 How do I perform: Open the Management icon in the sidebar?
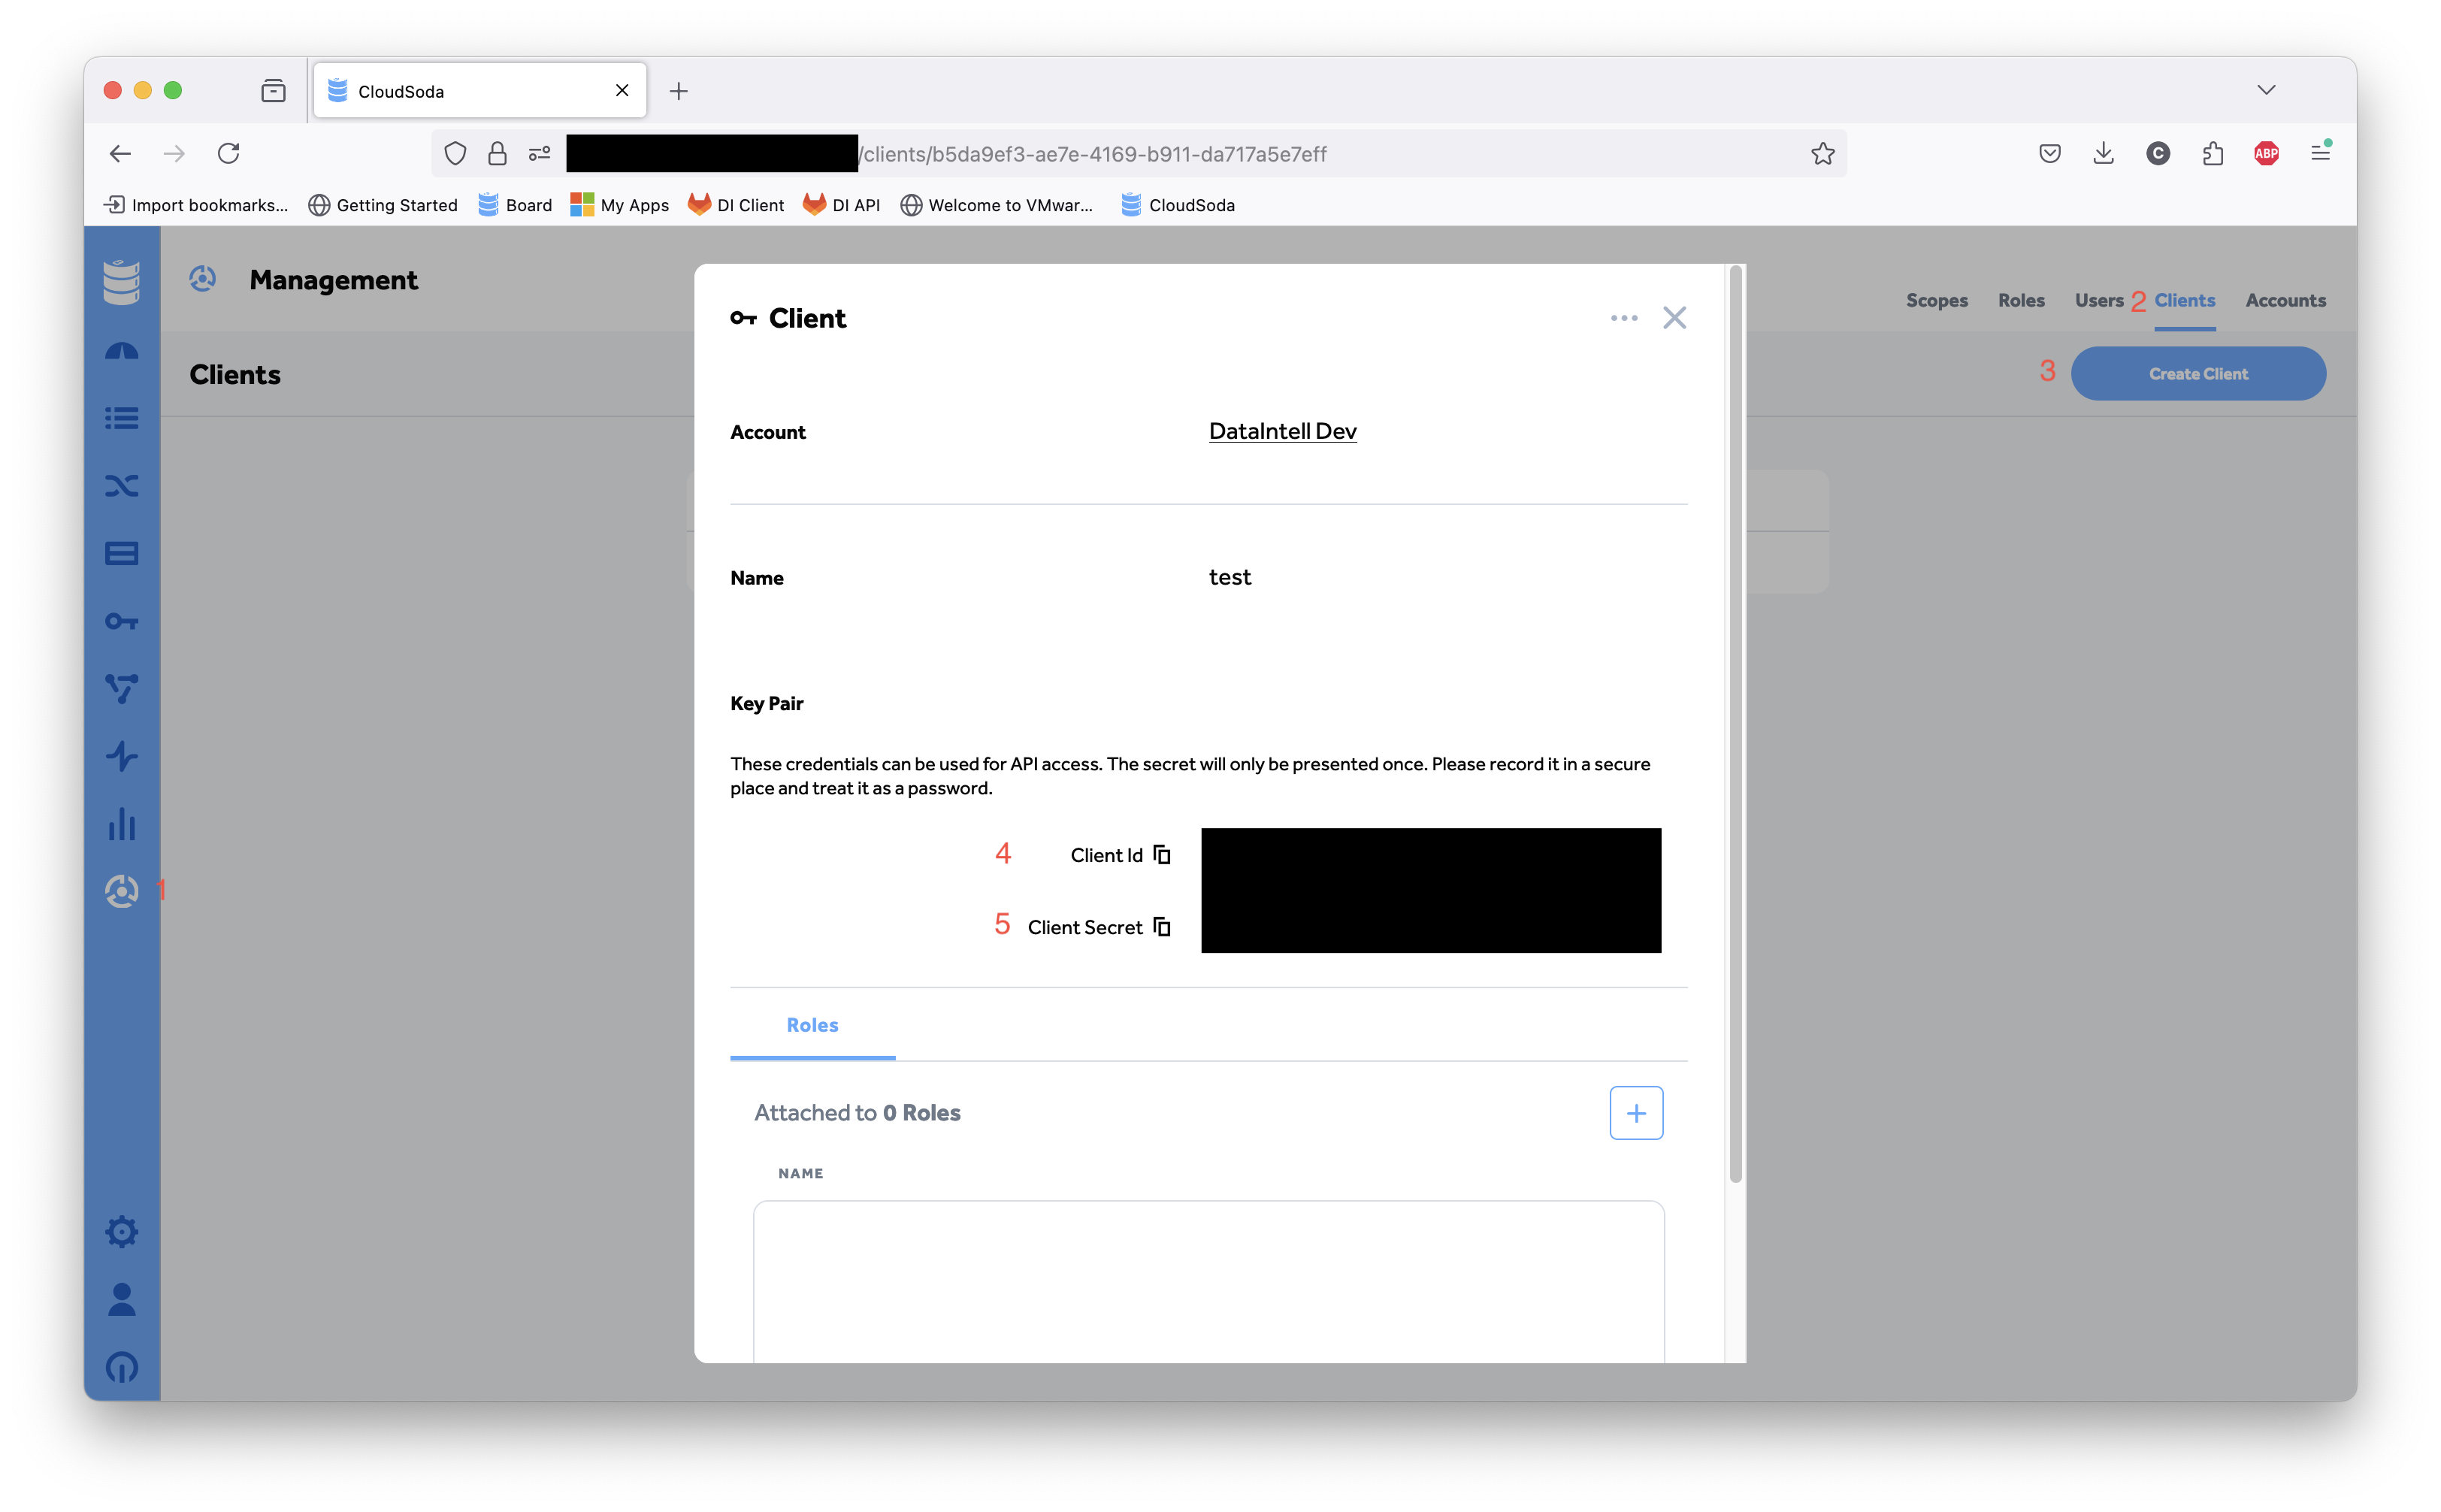click(122, 891)
